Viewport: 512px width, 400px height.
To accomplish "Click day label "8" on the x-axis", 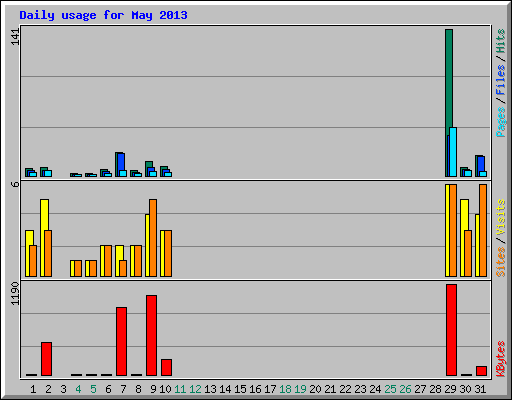I will (x=138, y=389).
